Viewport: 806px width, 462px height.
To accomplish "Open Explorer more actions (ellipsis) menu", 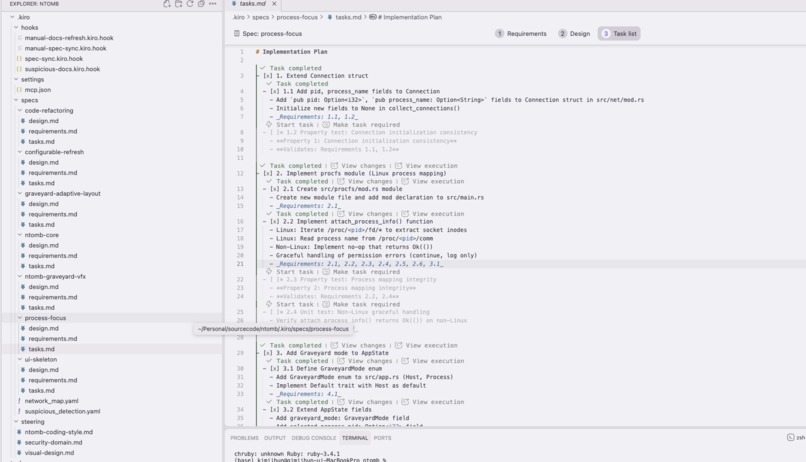I will pos(213,4).
